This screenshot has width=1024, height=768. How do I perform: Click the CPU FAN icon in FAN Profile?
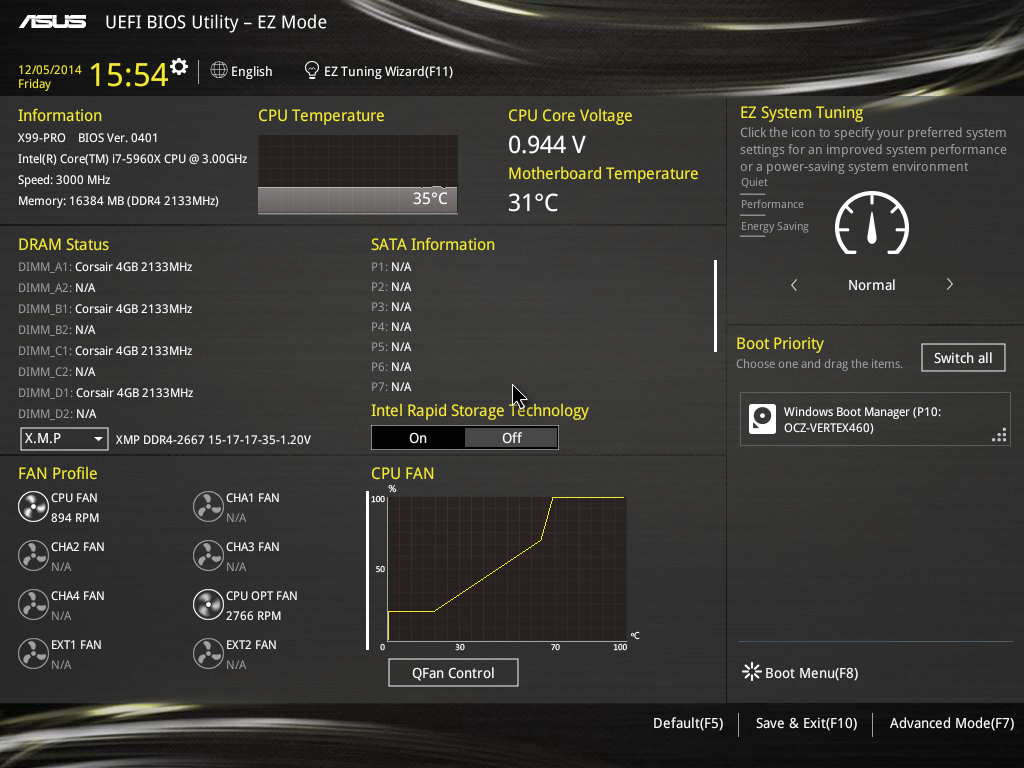point(33,507)
